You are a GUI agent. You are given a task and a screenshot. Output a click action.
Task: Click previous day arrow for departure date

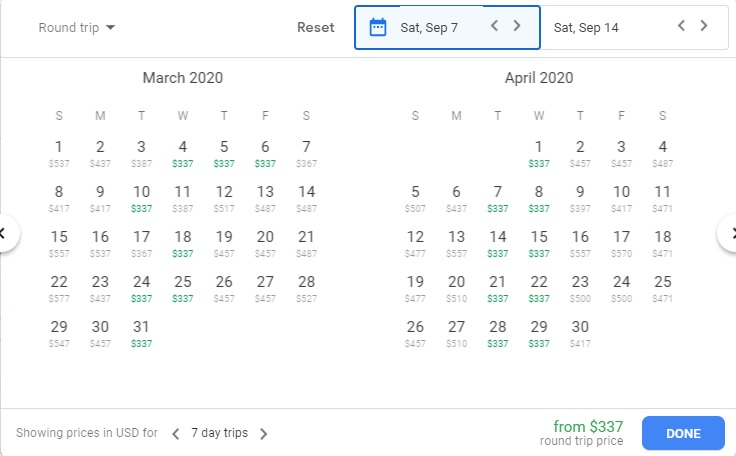[494, 26]
